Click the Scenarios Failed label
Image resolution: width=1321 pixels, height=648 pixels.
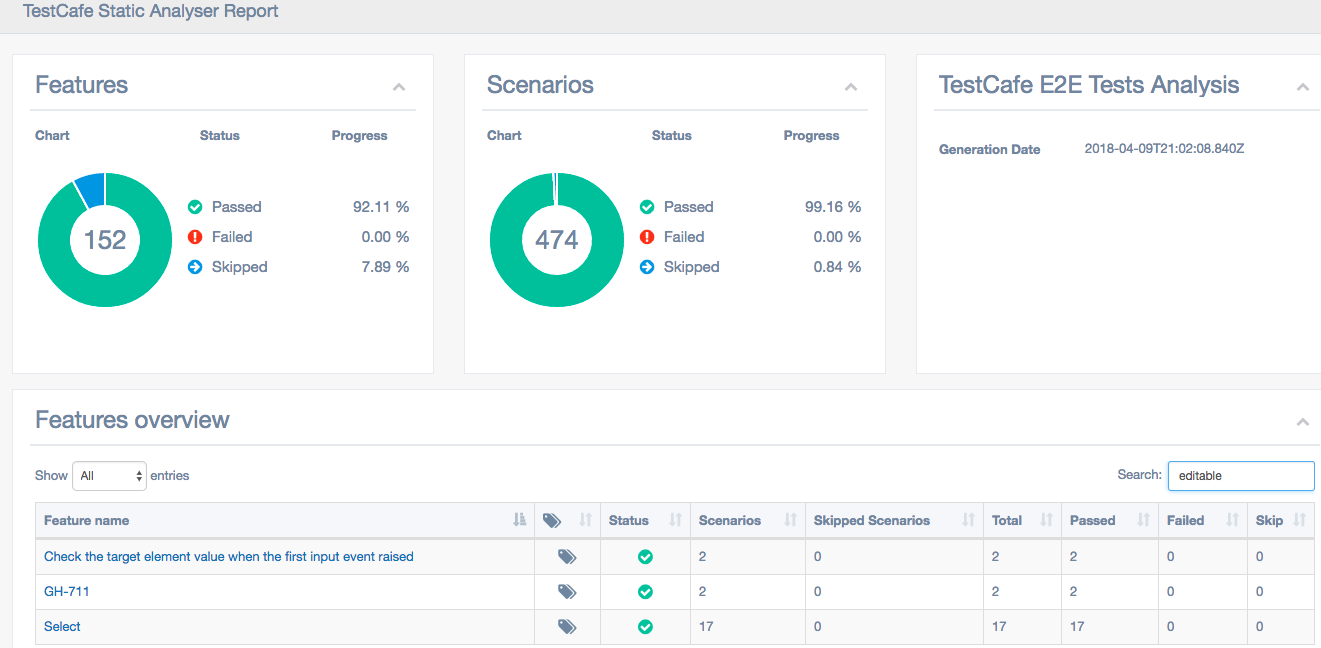click(x=684, y=237)
